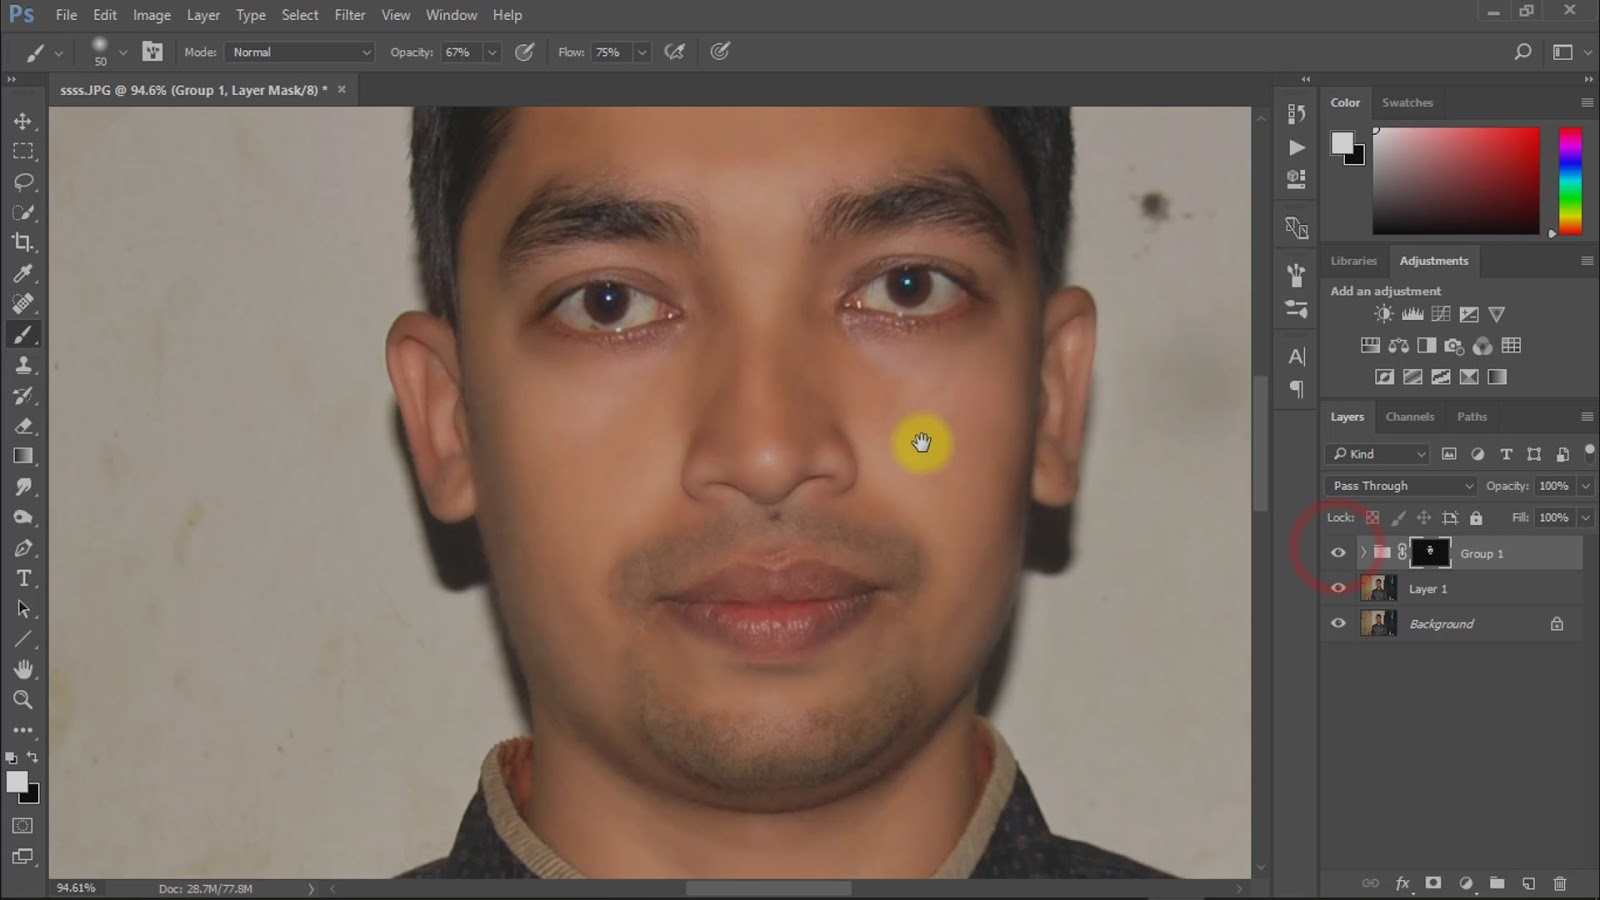This screenshot has width=1600, height=900.
Task: Select the Clone Stamp tool
Action: [x=23, y=365]
